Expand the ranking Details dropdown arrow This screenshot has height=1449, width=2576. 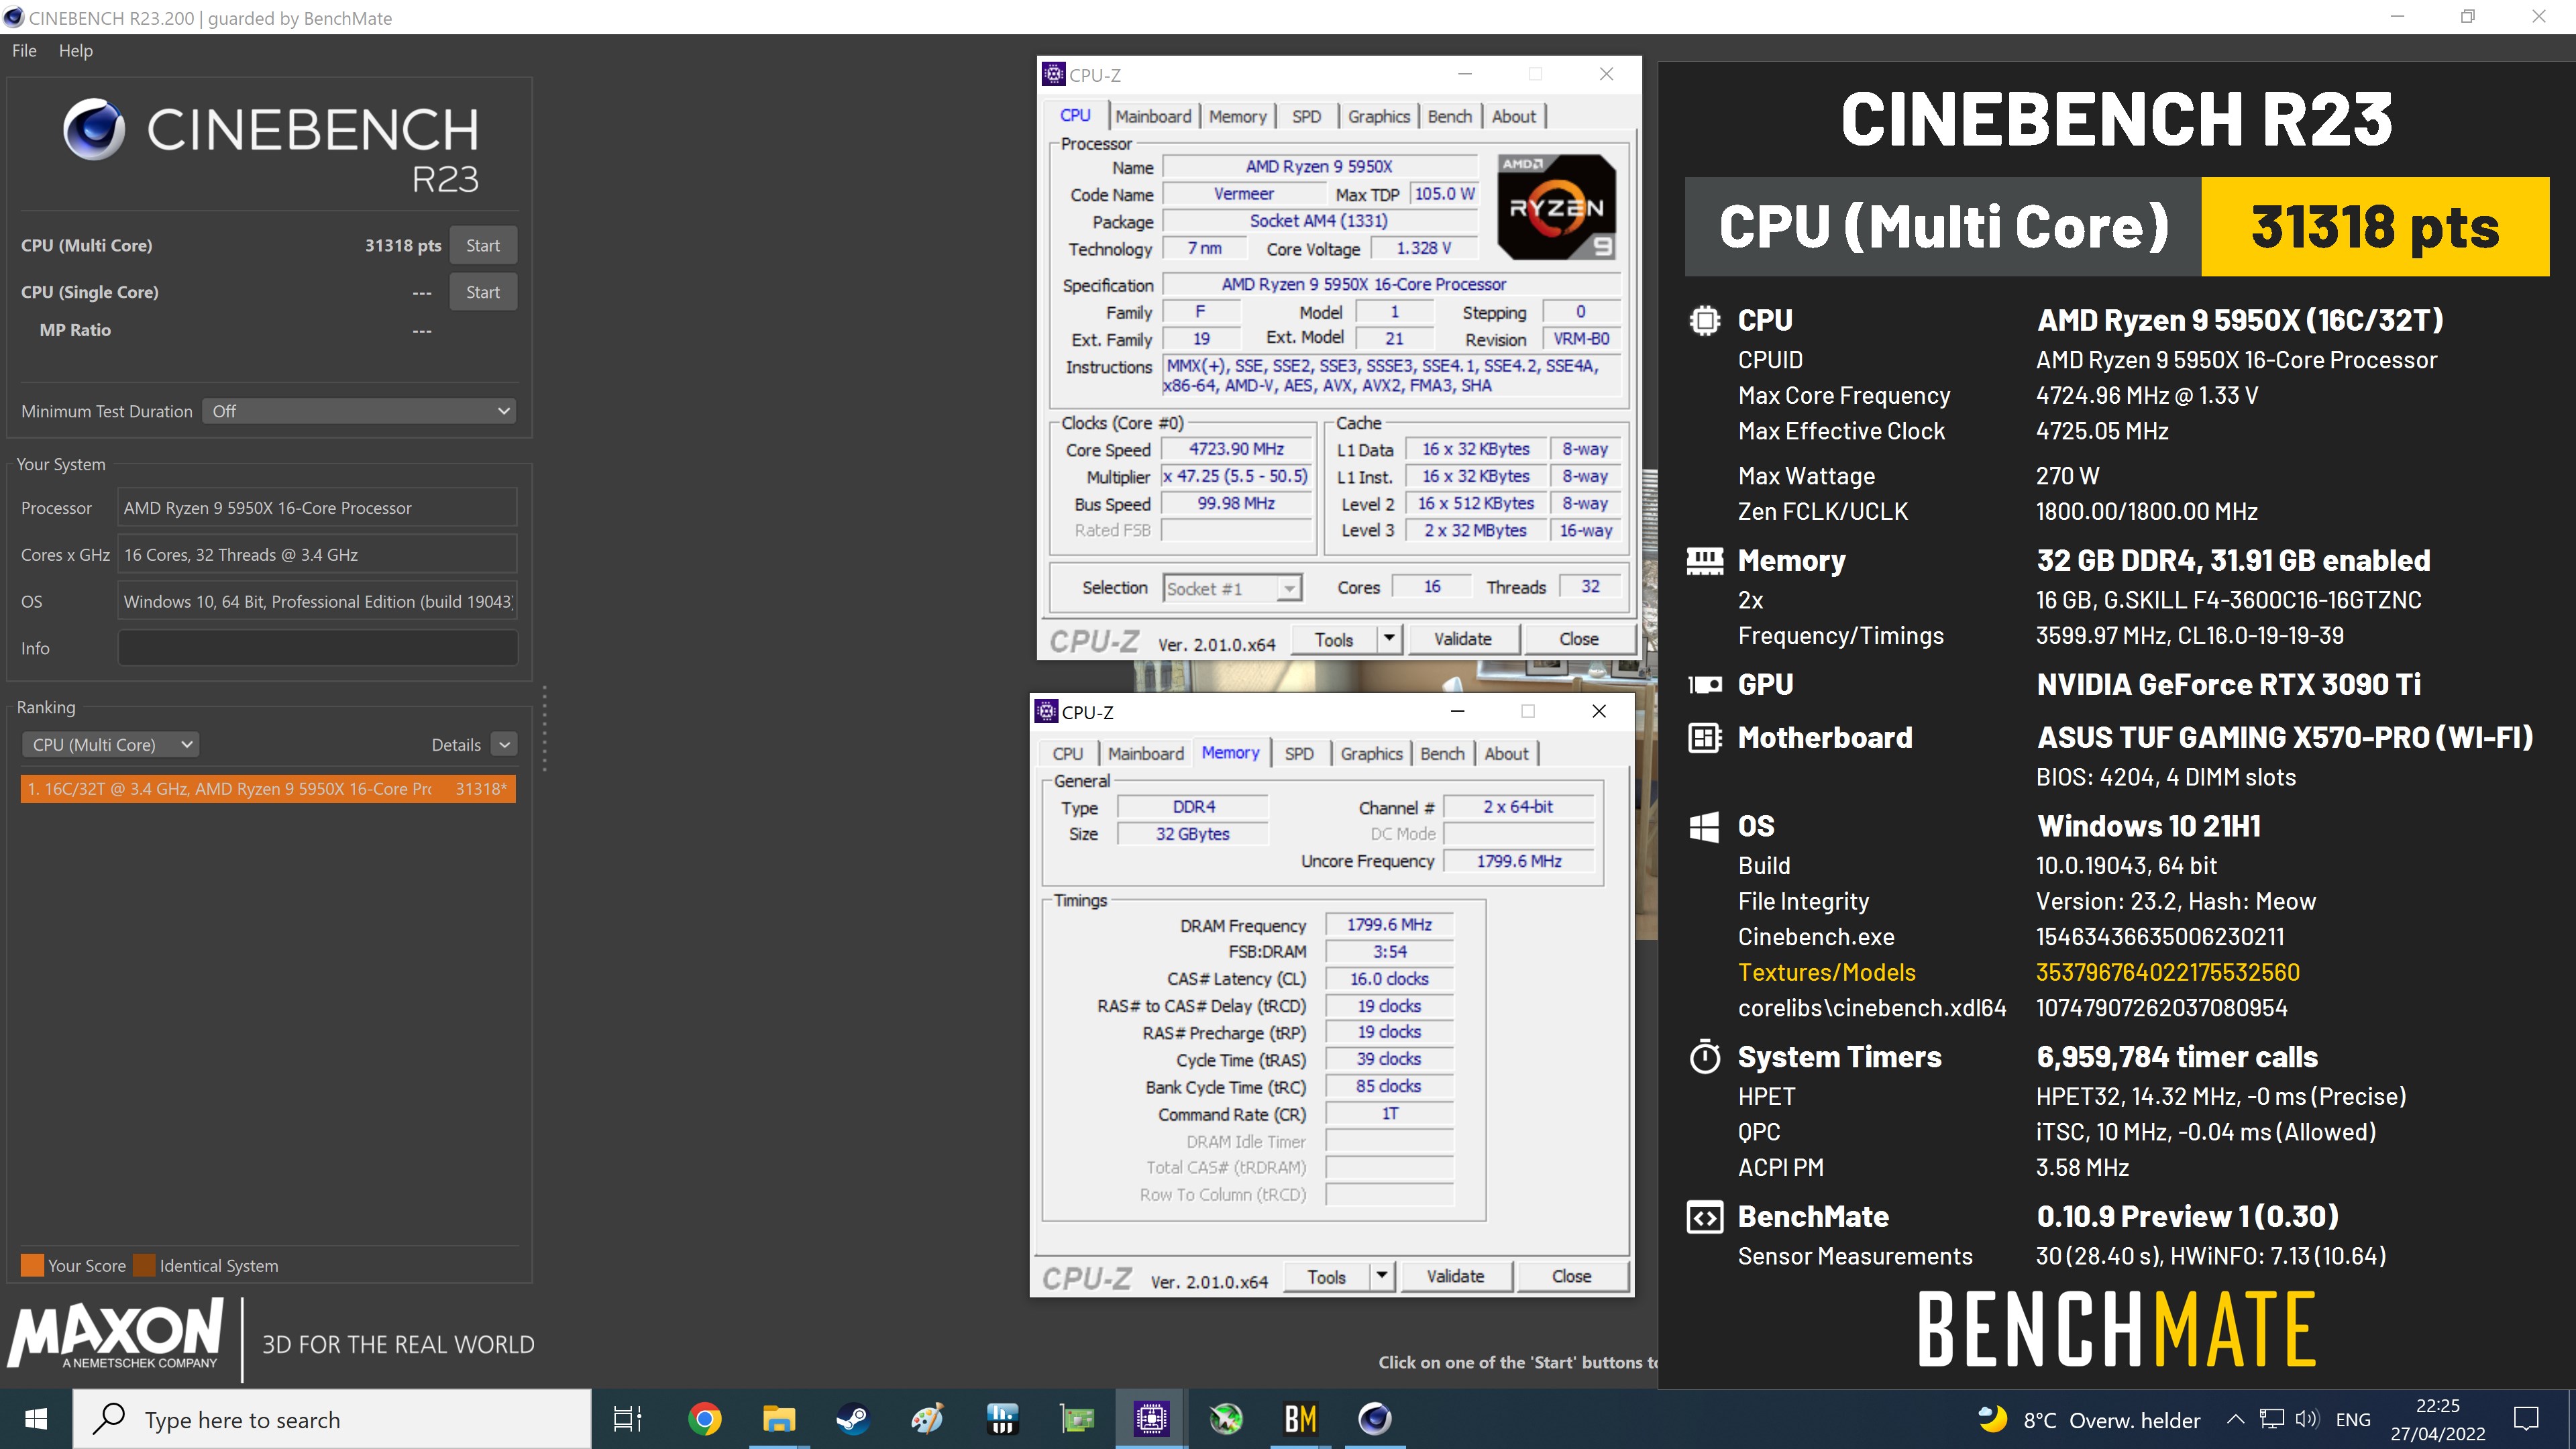click(505, 745)
